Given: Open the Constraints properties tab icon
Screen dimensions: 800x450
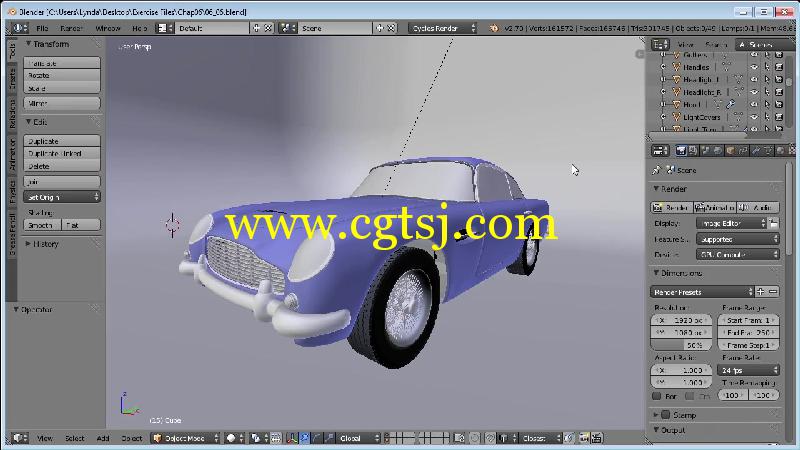Looking at the screenshot, I should pos(743,151).
